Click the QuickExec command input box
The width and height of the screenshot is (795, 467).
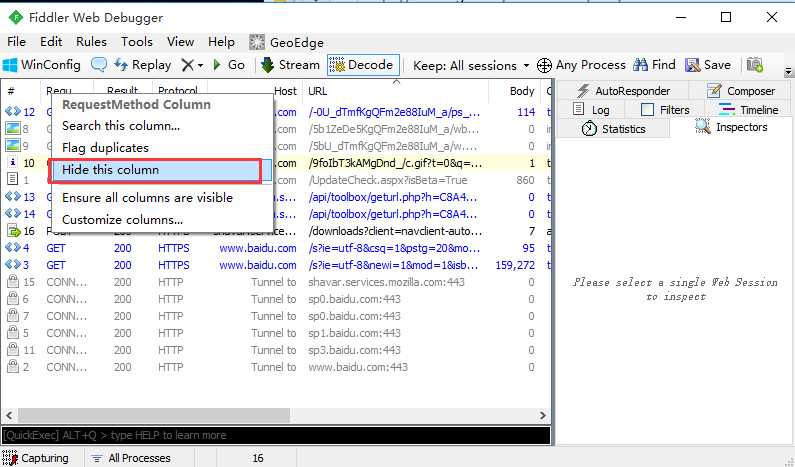(x=276, y=435)
